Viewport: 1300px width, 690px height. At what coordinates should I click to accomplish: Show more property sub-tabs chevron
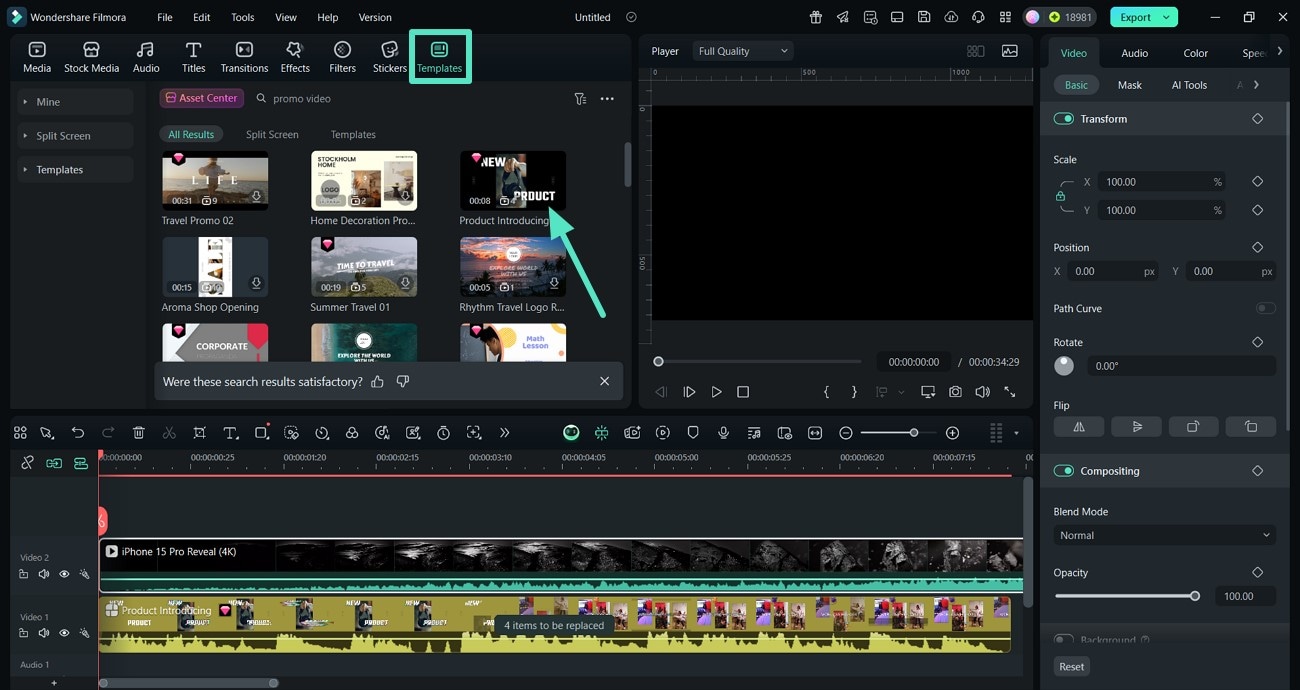point(1256,85)
